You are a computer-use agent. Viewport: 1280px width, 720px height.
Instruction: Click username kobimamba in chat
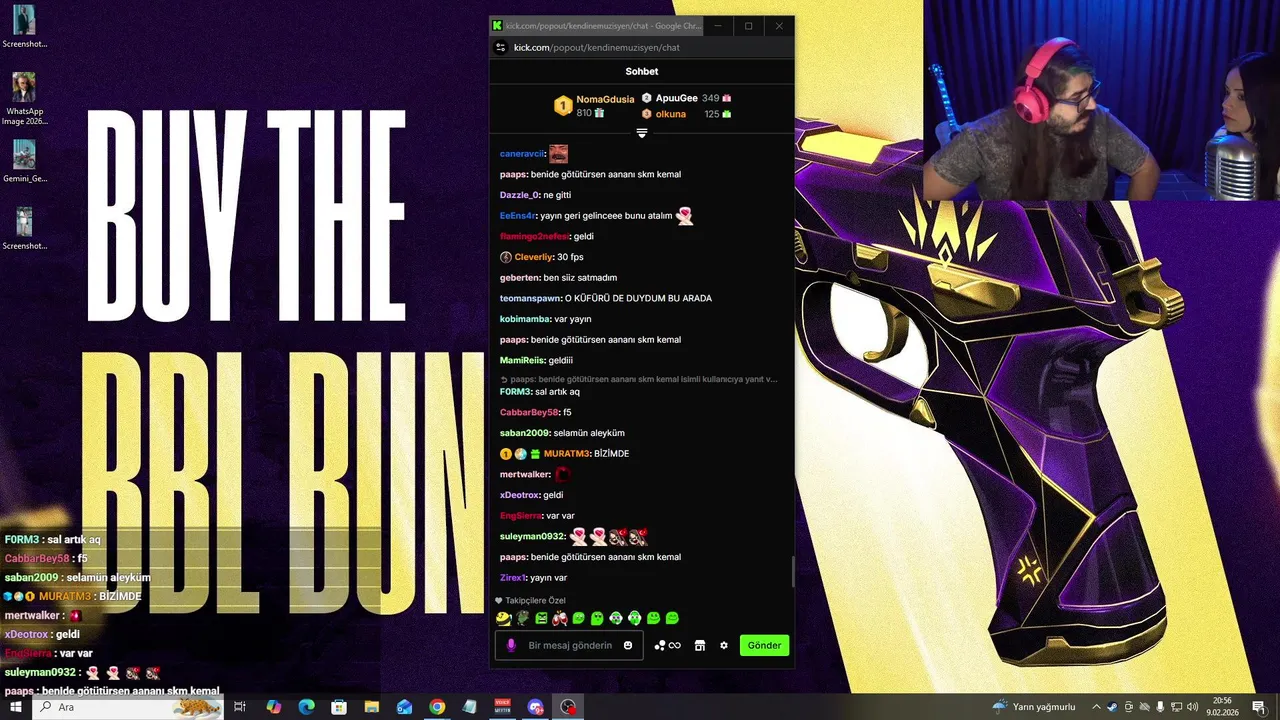[525, 319]
